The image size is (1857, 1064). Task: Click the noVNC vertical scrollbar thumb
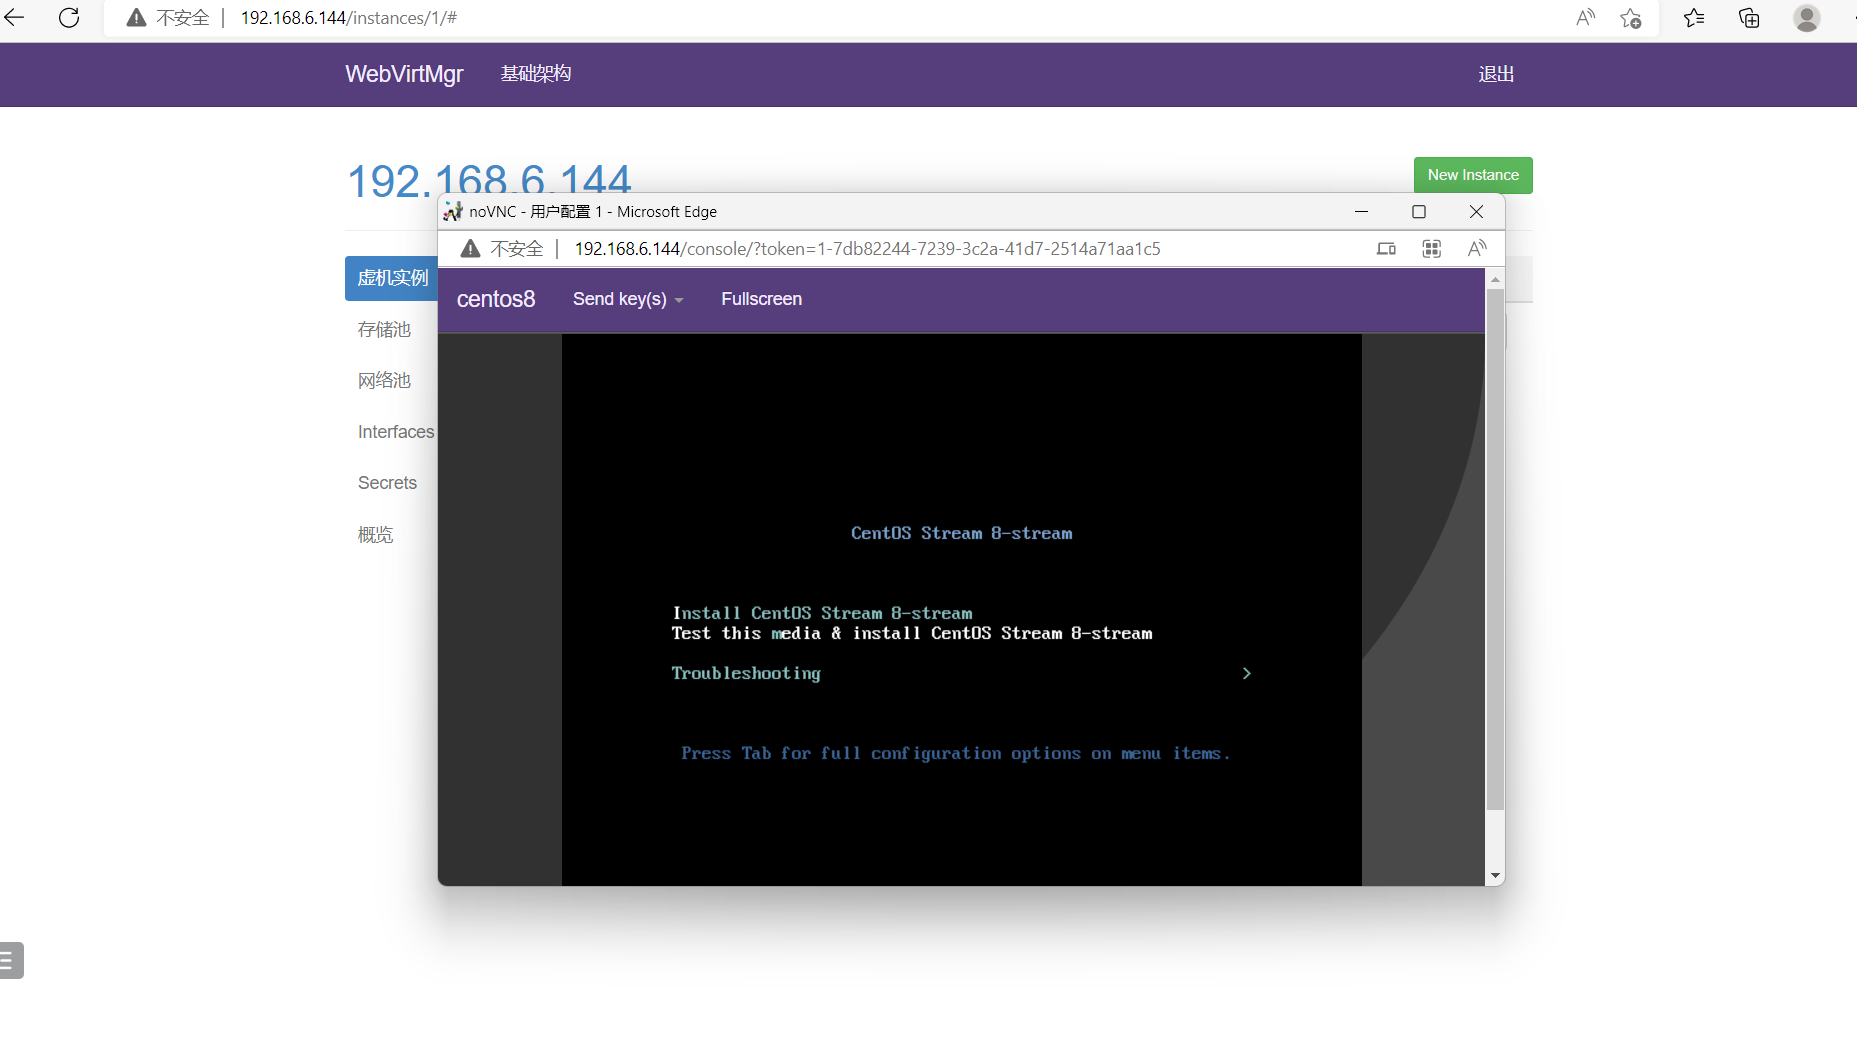(x=1495, y=549)
